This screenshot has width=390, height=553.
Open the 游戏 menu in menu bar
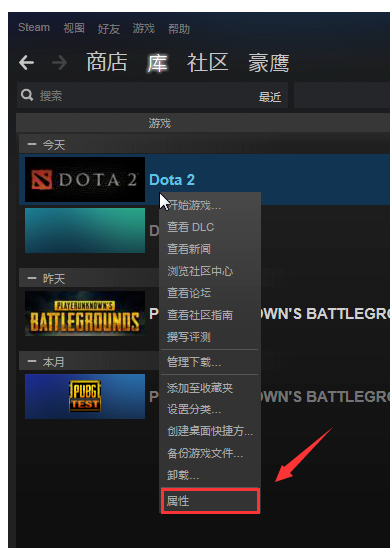pyautogui.click(x=144, y=28)
